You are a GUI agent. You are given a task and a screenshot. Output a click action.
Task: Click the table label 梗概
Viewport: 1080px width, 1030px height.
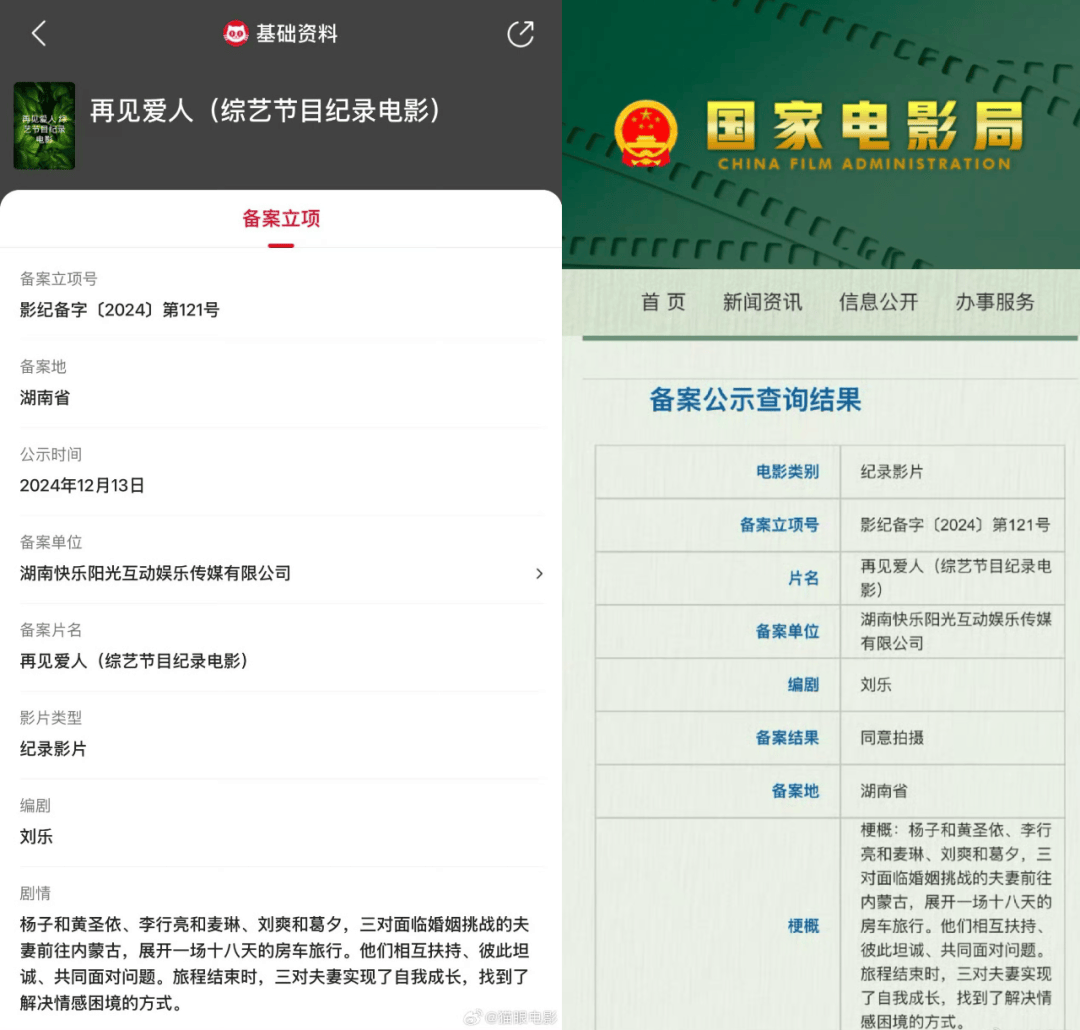(x=803, y=926)
